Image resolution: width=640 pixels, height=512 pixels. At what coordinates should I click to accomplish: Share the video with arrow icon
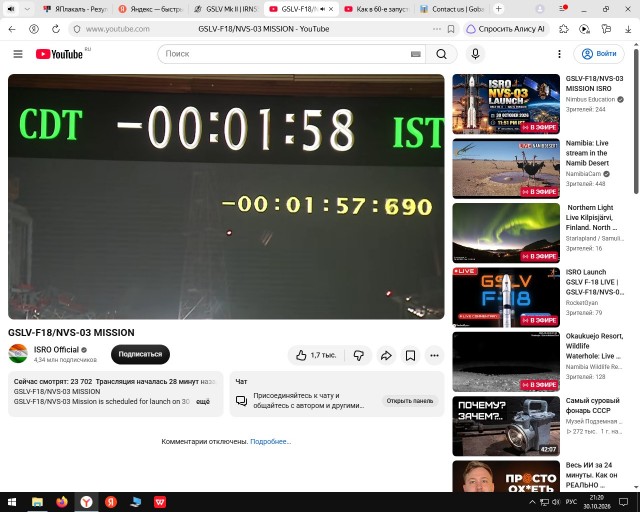point(386,355)
